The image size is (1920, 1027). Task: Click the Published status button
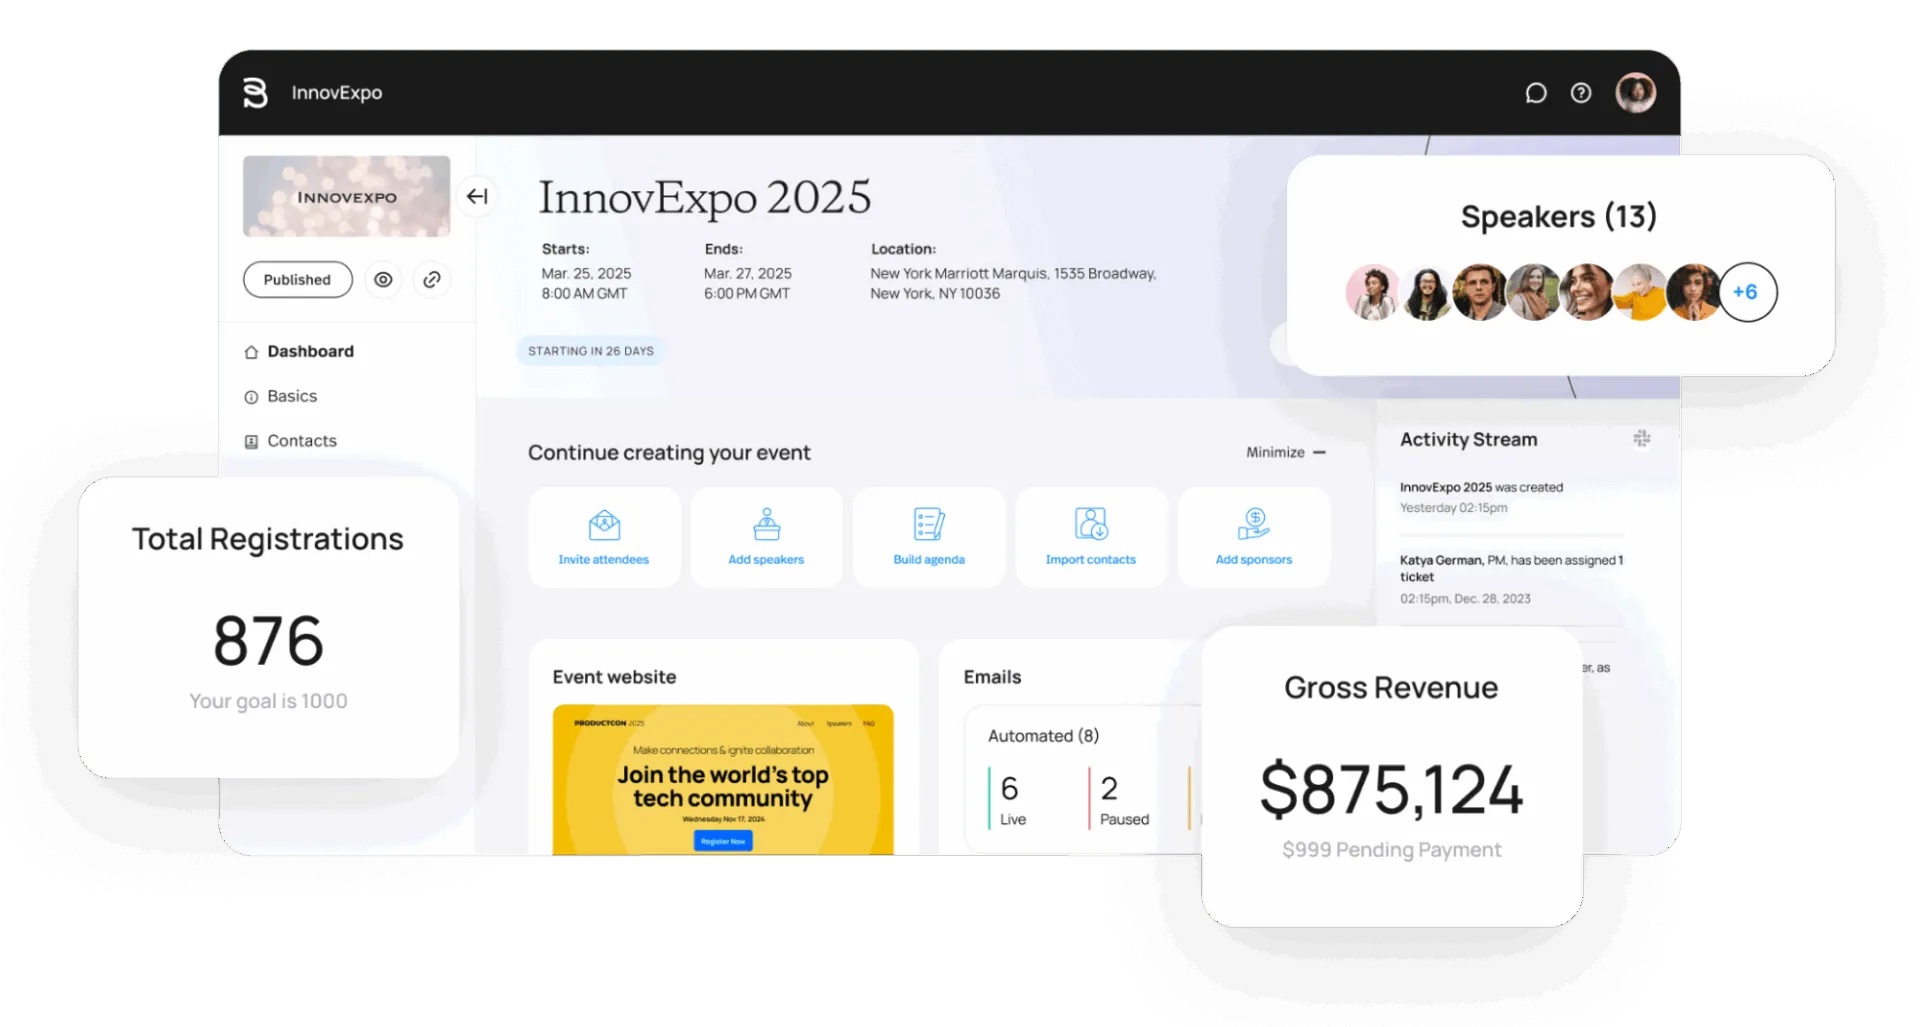coord(297,280)
